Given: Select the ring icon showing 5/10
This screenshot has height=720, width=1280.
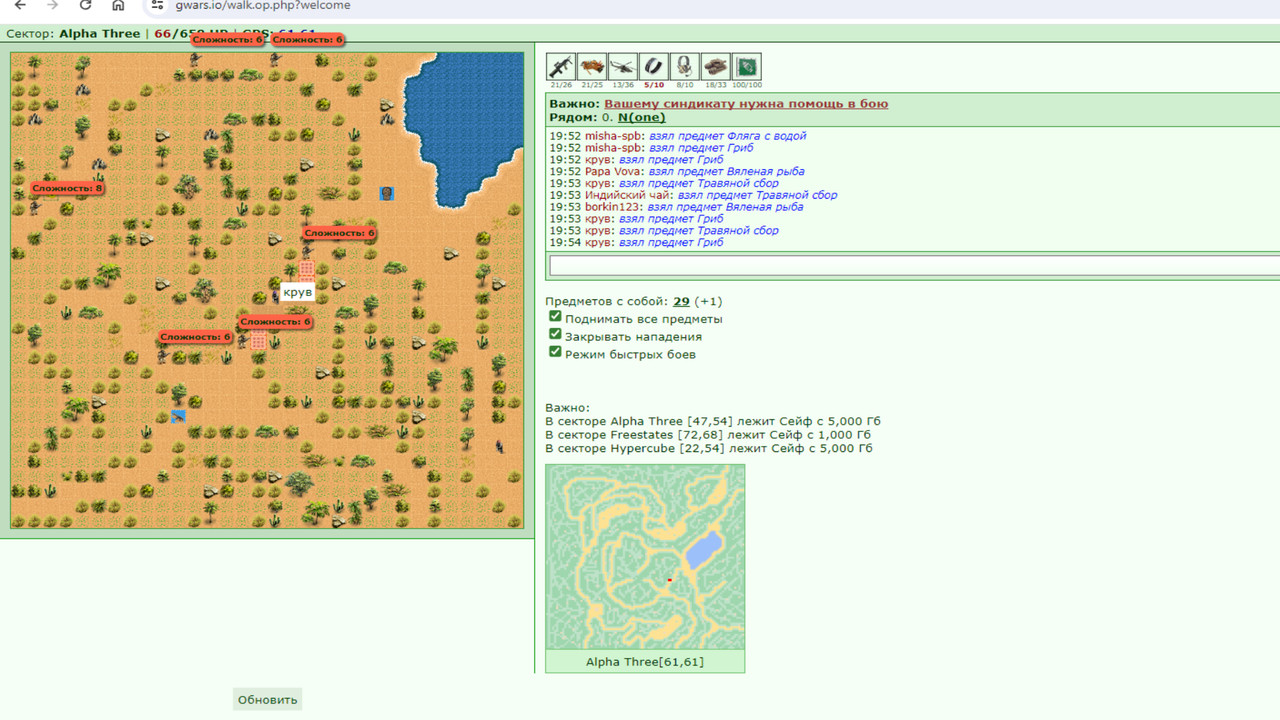Looking at the screenshot, I should (x=654, y=67).
